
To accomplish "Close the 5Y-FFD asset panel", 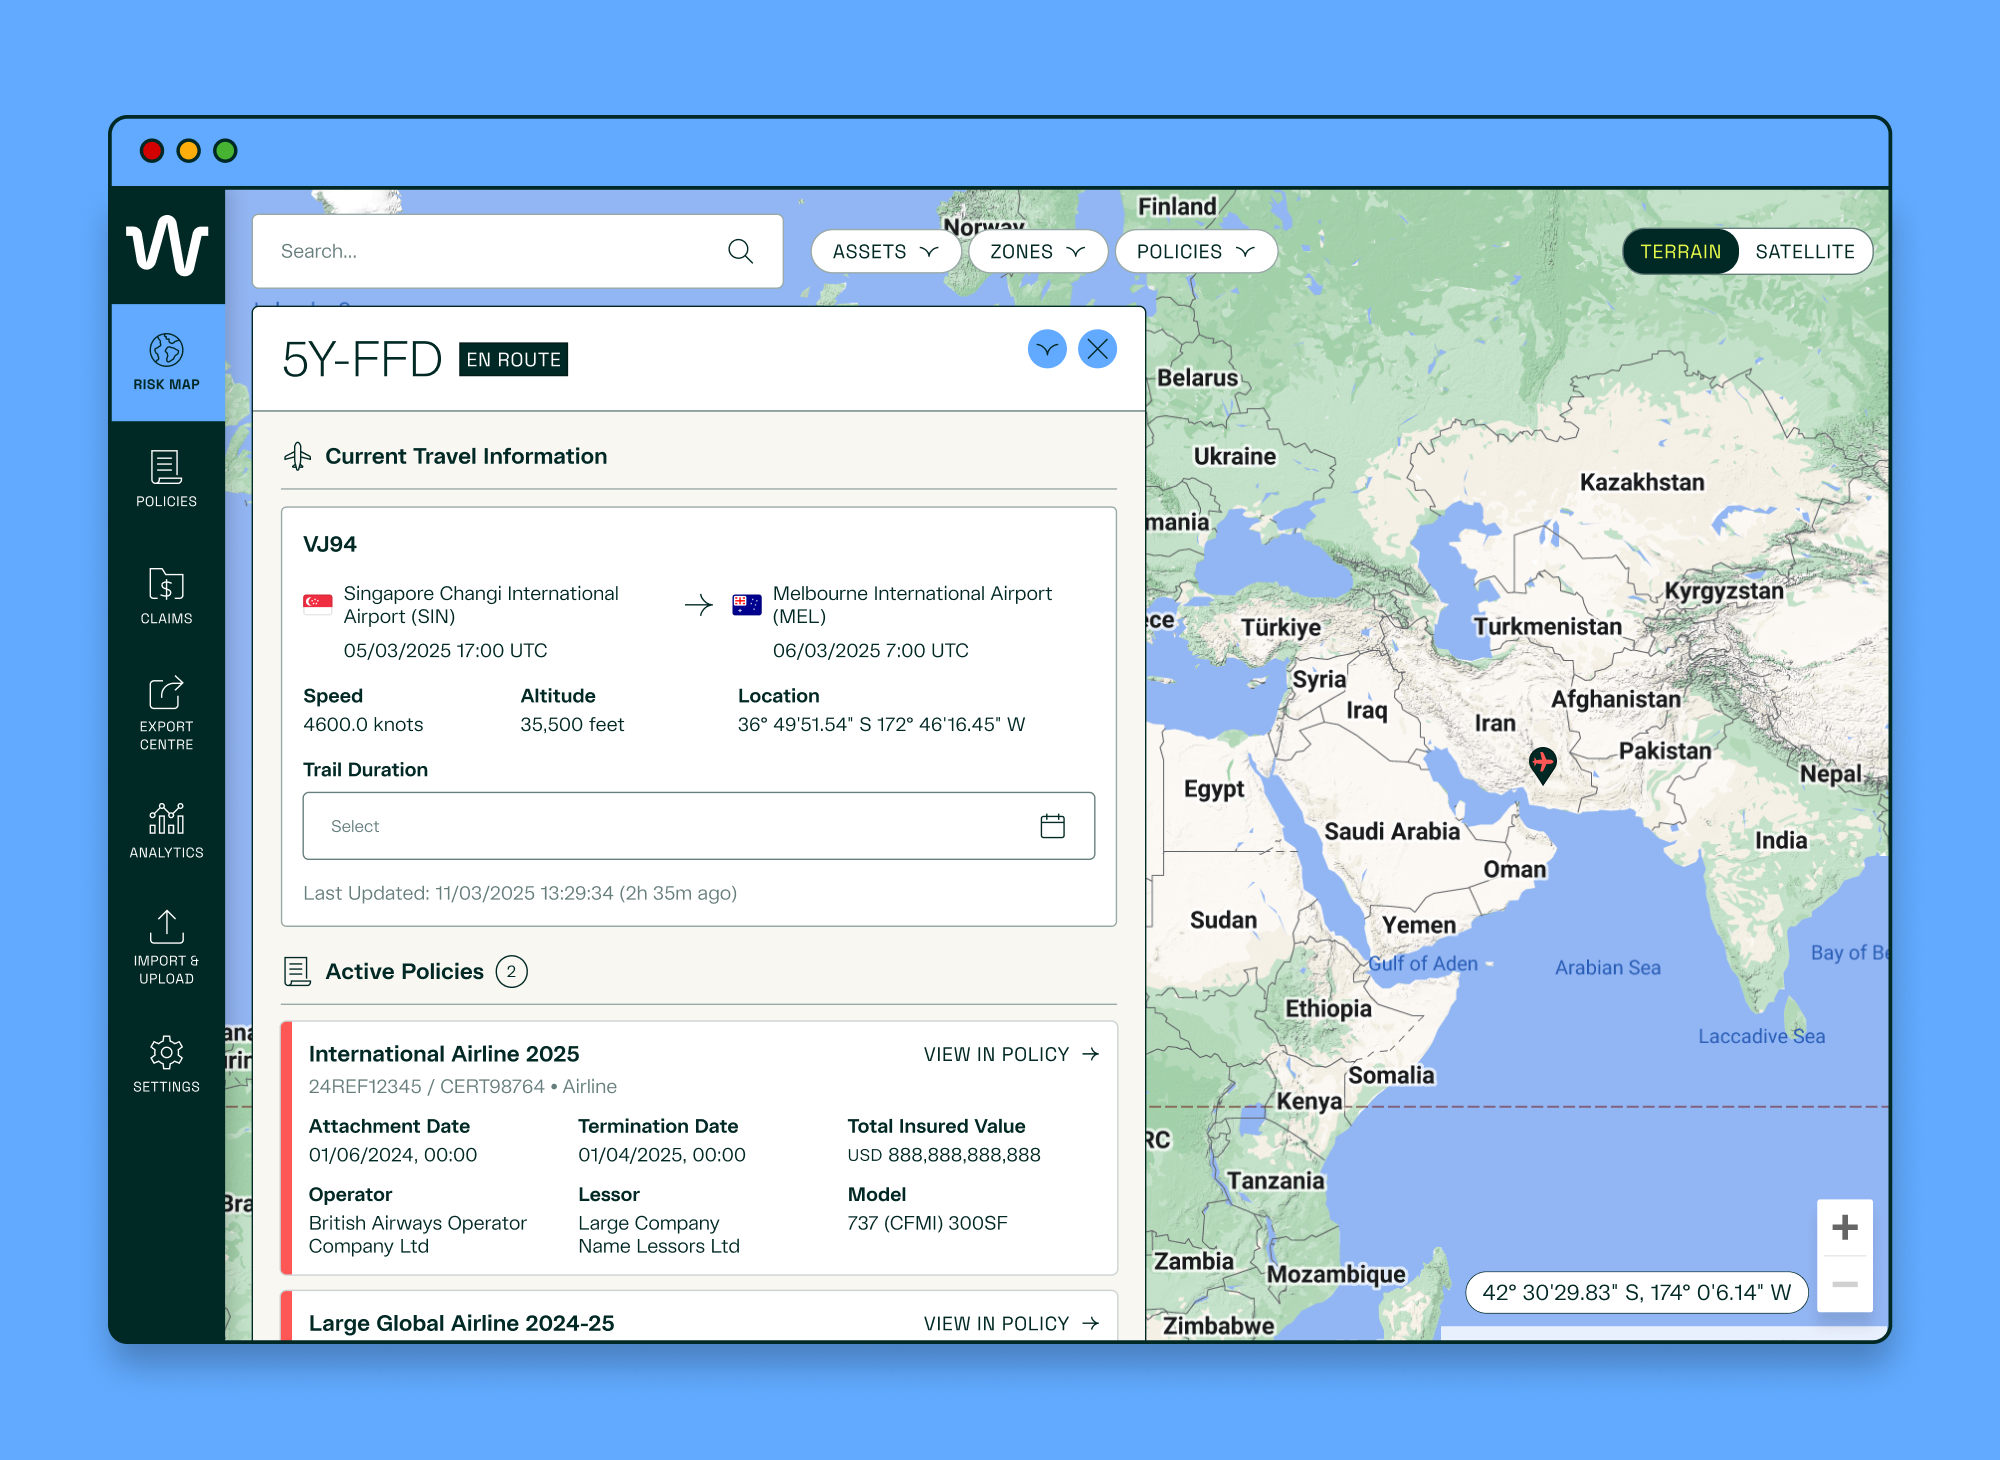I will (x=1097, y=349).
